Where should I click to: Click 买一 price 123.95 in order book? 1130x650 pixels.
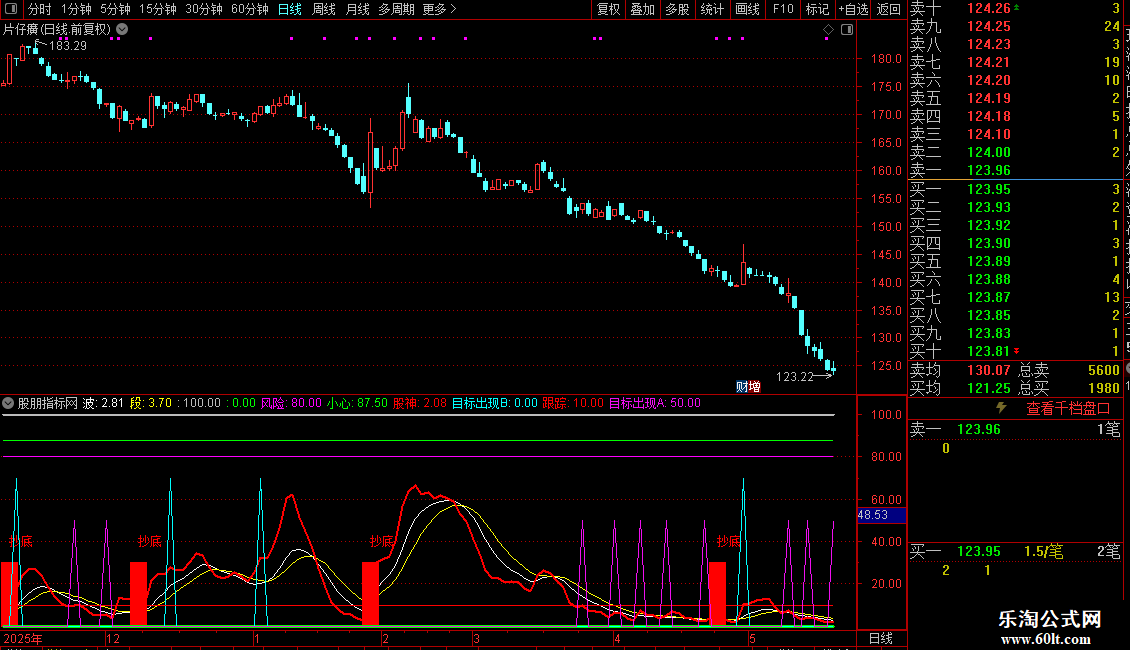989,189
